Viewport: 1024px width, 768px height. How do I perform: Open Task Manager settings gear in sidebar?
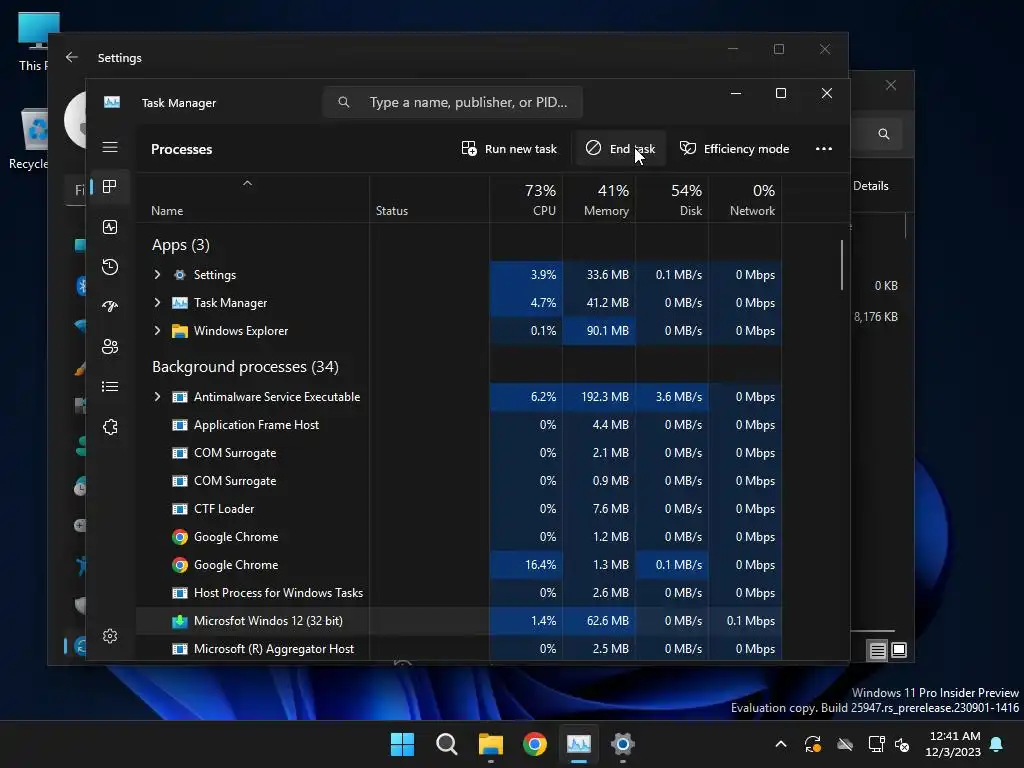coord(110,635)
